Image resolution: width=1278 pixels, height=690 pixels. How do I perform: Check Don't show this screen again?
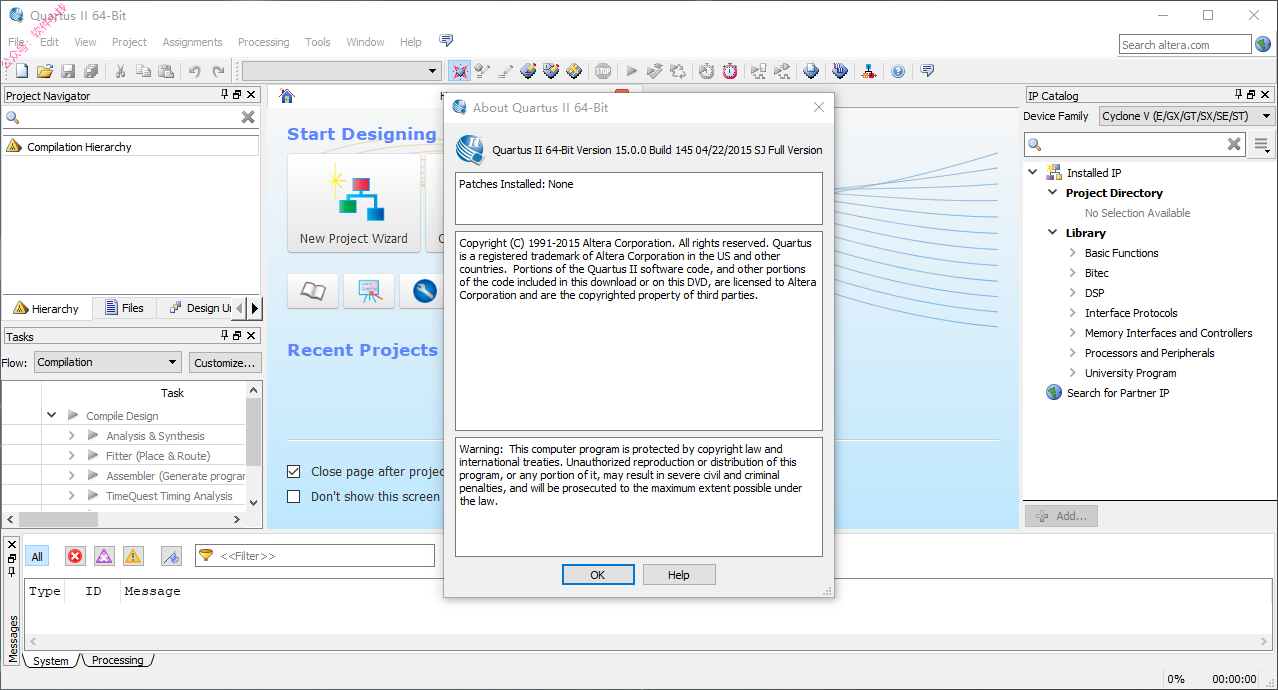(x=294, y=496)
